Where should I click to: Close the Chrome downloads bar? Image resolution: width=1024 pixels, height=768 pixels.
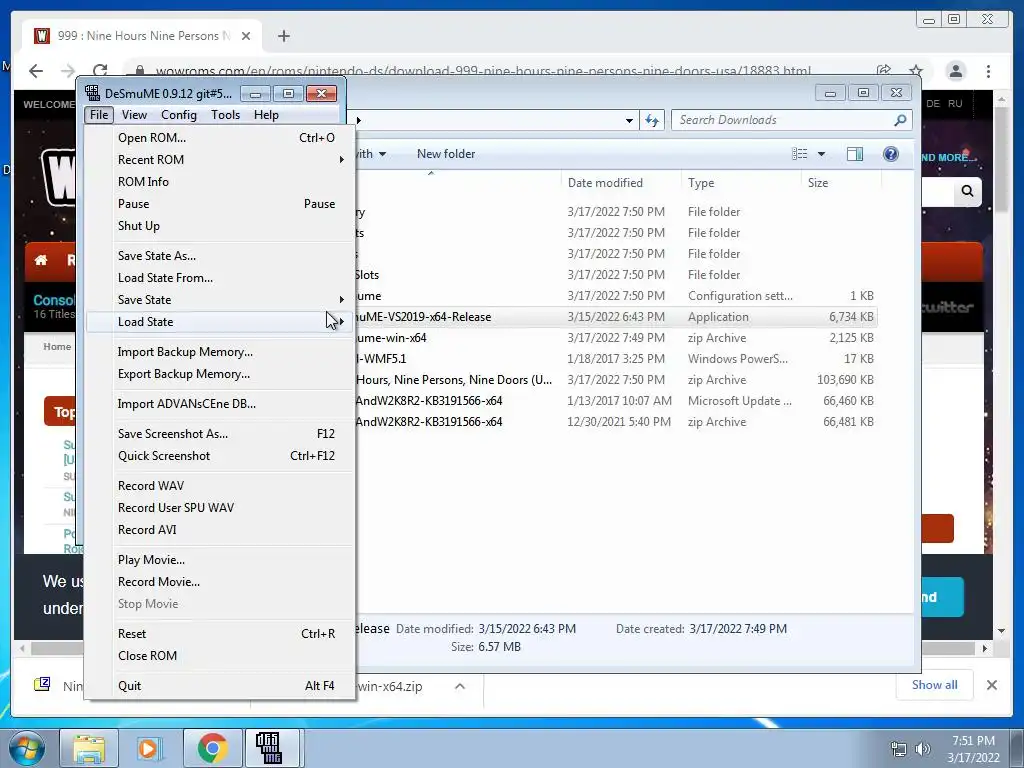pyautogui.click(x=991, y=685)
